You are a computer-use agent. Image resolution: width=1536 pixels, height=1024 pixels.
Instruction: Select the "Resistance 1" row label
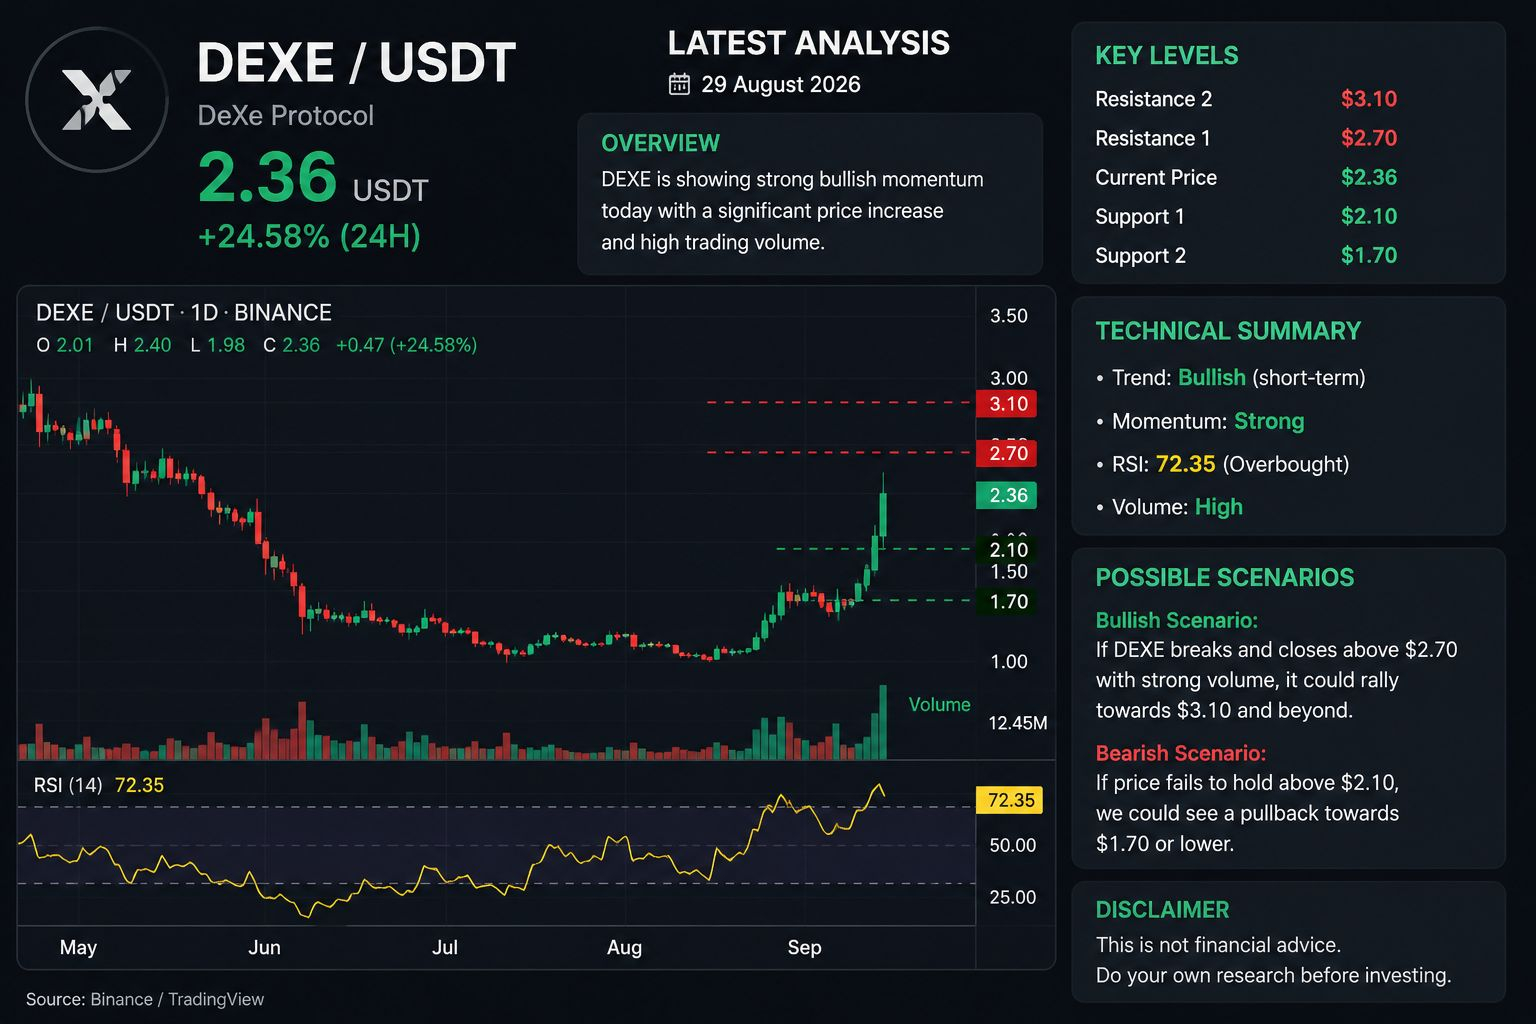1153,138
